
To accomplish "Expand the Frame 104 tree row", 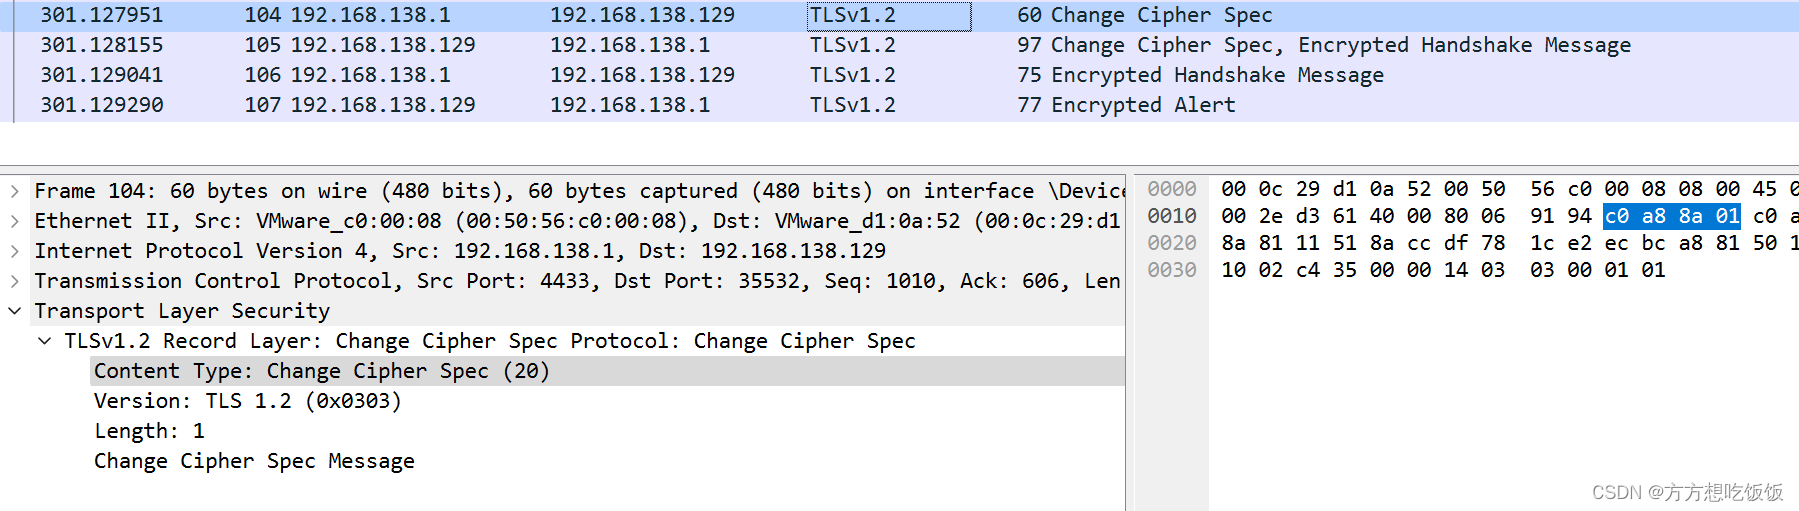I will 14,190.
